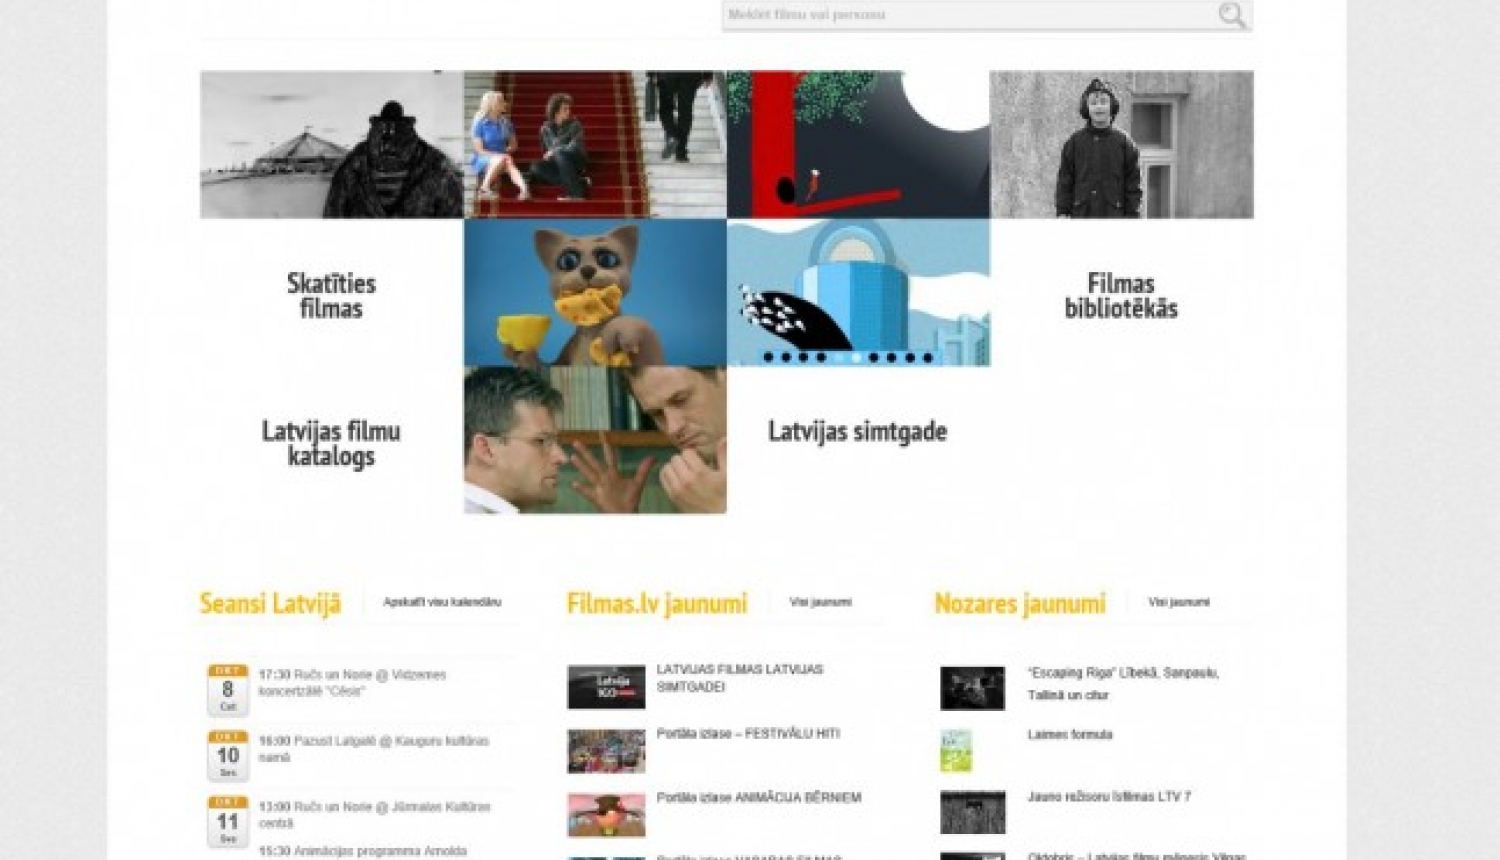
Task: Open the red carpet staircase film thumbnail
Action: [595, 144]
